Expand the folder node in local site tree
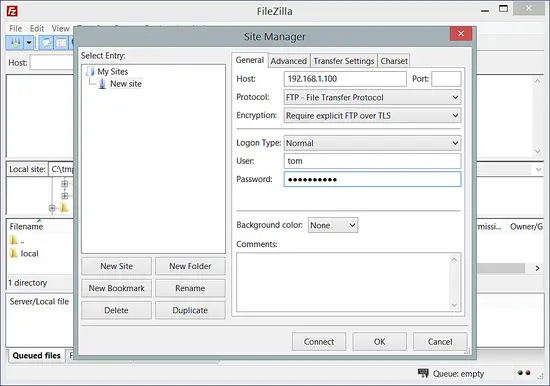The image size is (550, 386). click(x=52, y=208)
